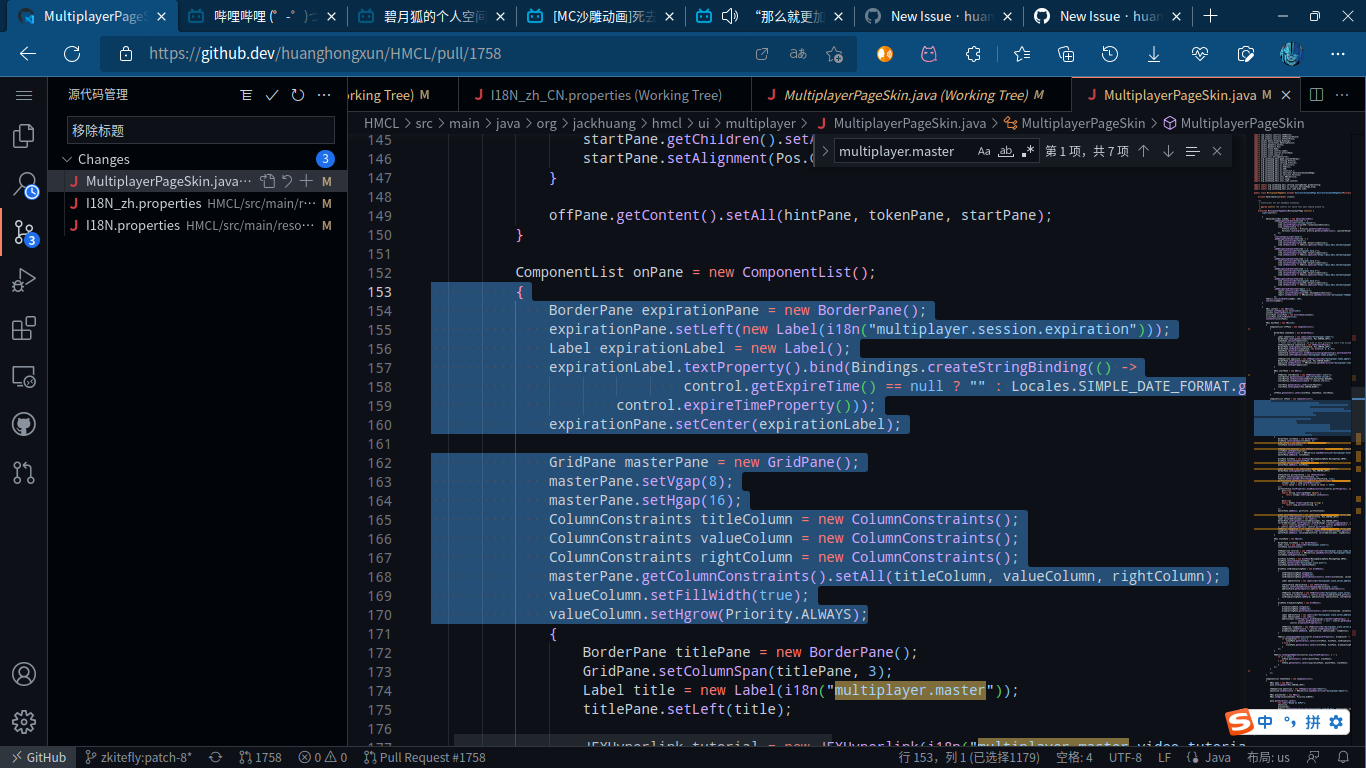Commit changes via the checkmark icon

click(x=271, y=94)
